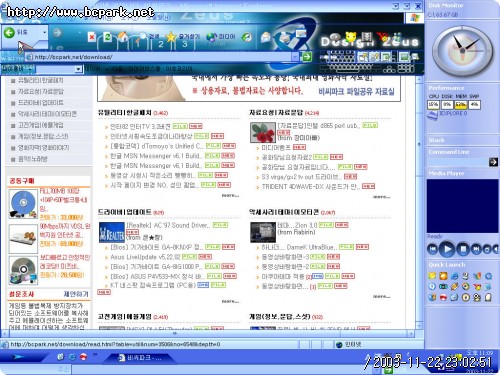
Task: Refresh the page with the green arrows icon
Action: pyautogui.click(x=107, y=37)
